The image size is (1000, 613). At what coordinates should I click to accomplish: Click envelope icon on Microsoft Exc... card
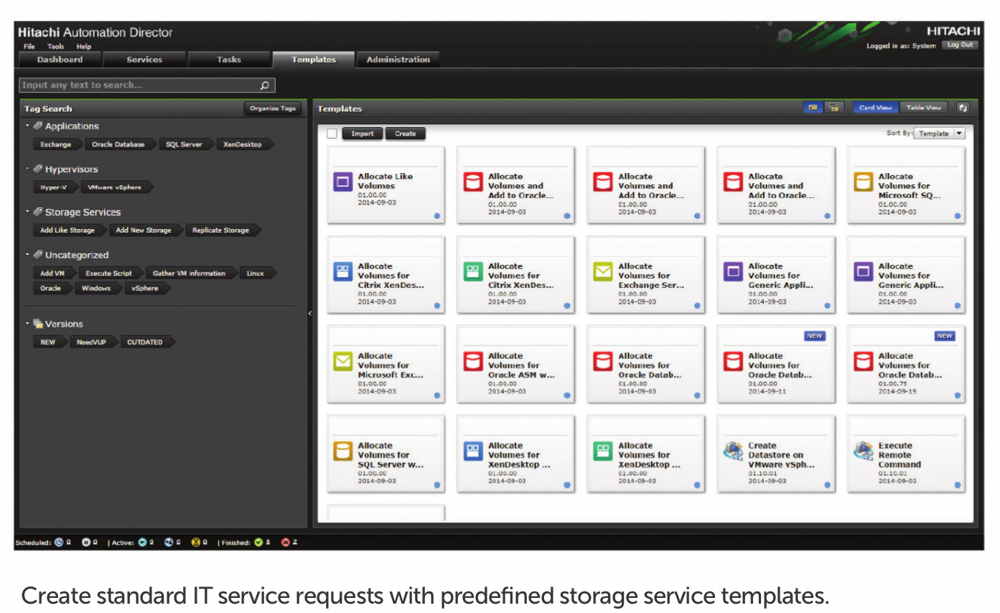342,362
